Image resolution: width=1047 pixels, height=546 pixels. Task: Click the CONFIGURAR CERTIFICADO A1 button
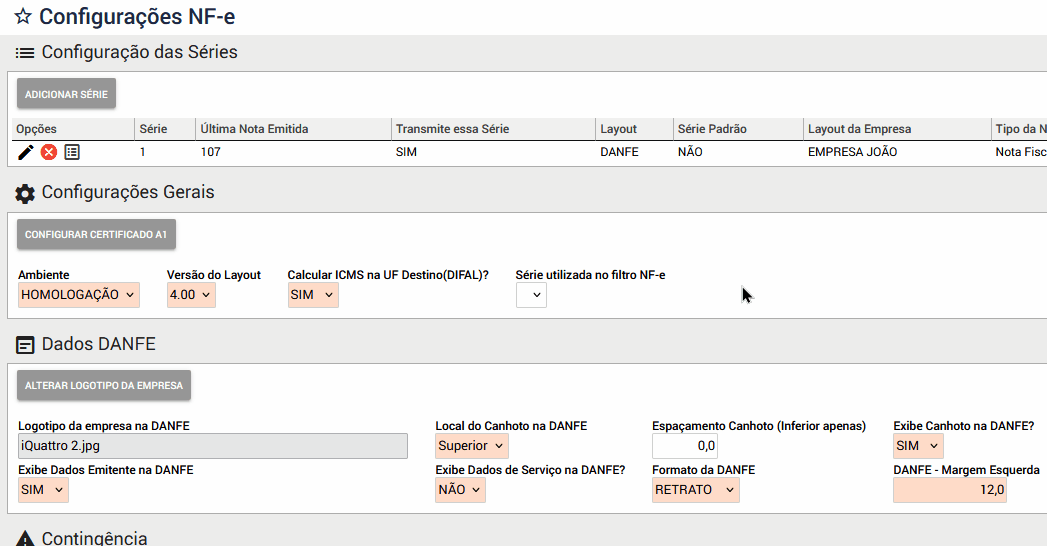pos(96,235)
